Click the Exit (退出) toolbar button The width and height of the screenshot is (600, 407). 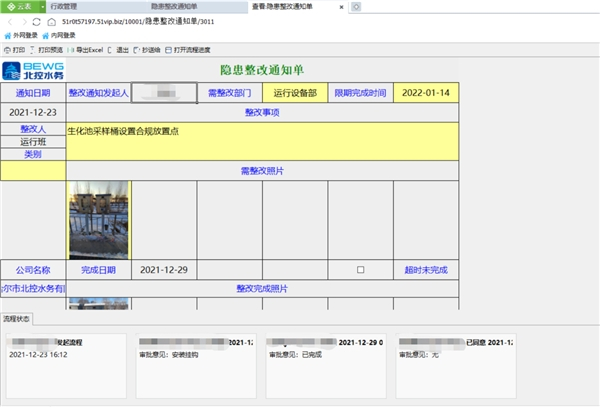tap(120, 49)
